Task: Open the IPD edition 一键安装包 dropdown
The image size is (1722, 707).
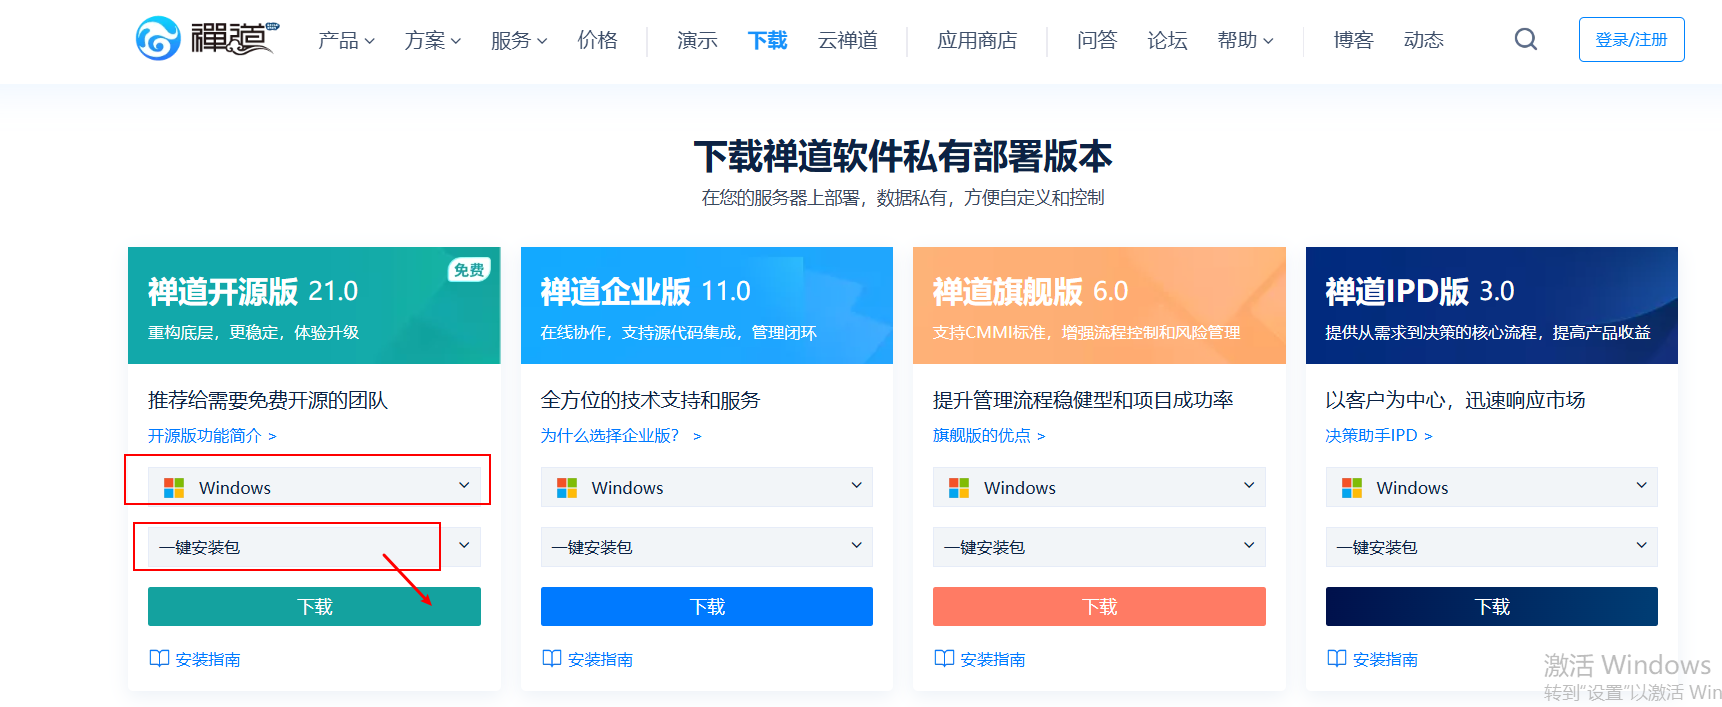Action: (x=1492, y=547)
